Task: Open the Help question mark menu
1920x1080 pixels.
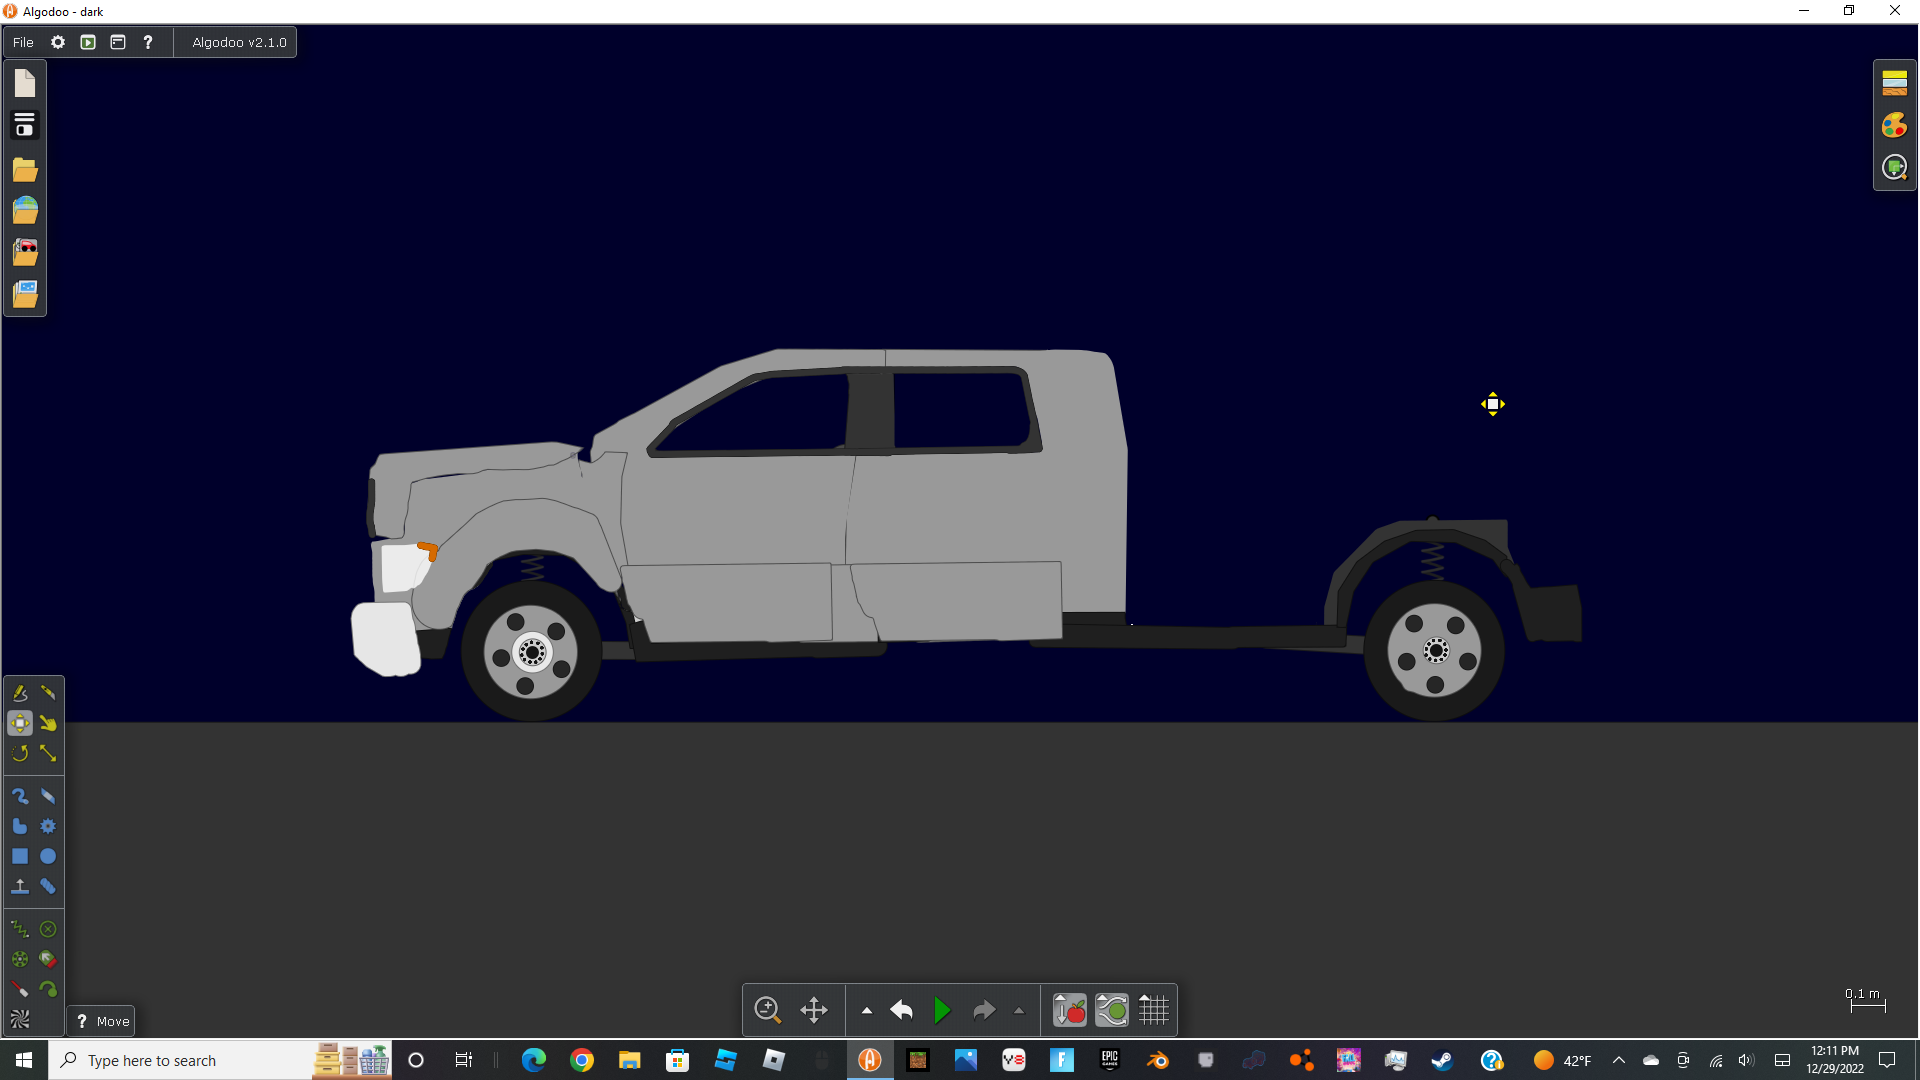Action: (x=148, y=42)
